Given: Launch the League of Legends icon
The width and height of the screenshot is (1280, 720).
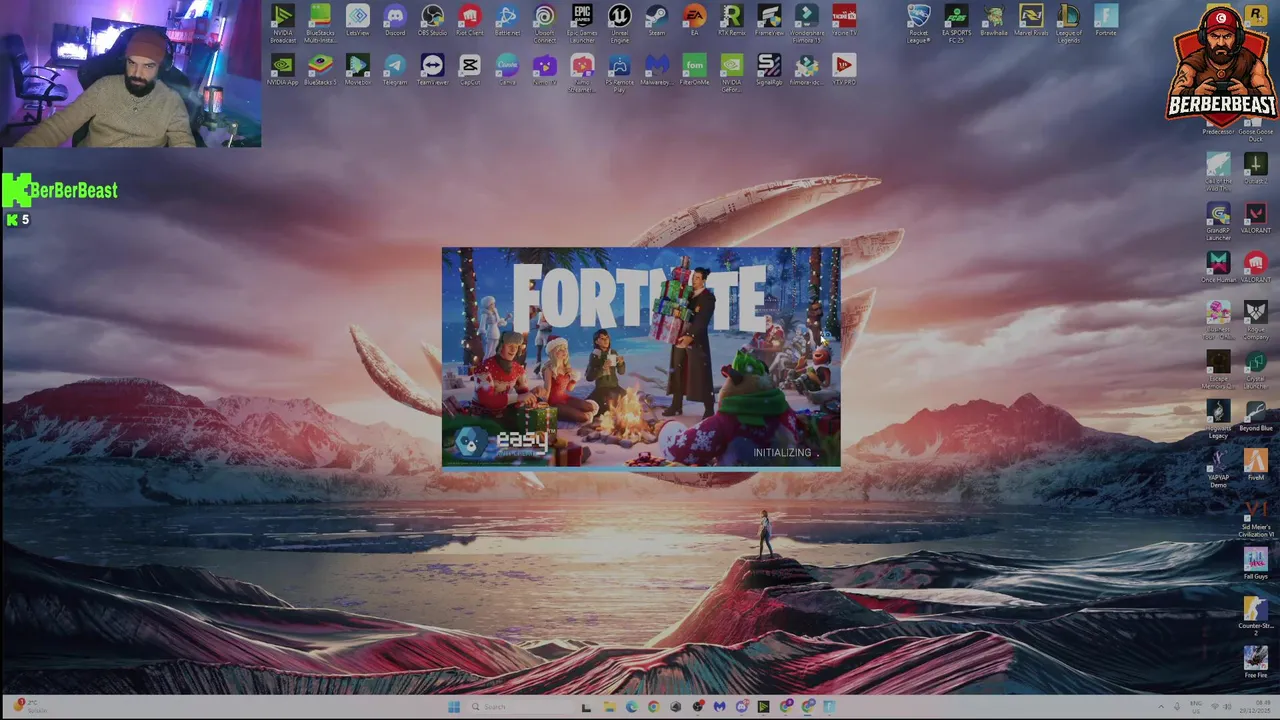Looking at the screenshot, I should point(1069,24).
